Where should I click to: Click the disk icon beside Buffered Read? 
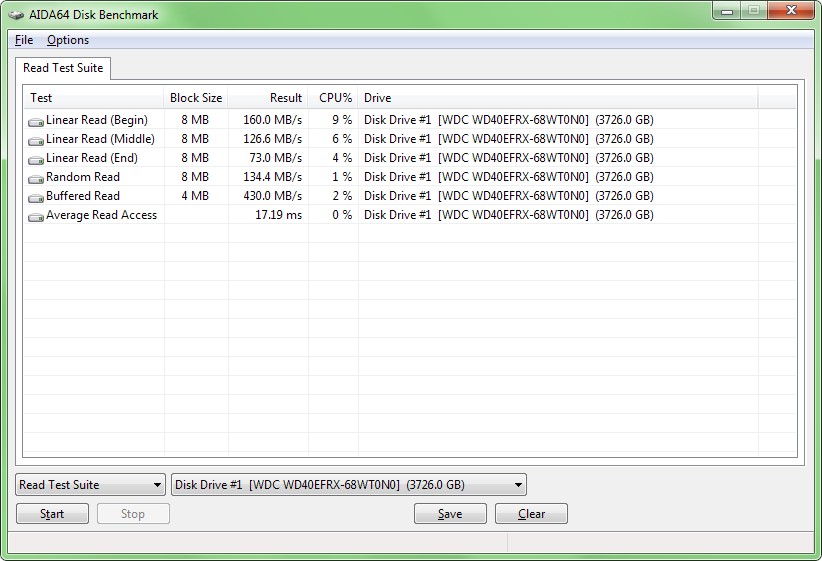tap(36, 198)
